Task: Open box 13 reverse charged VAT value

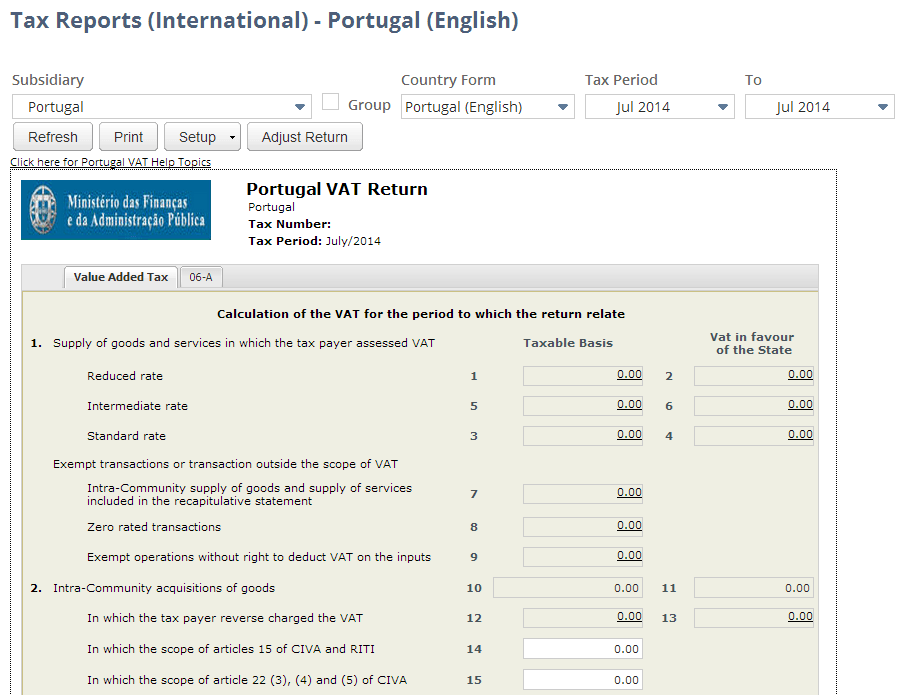Action: (800, 616)
